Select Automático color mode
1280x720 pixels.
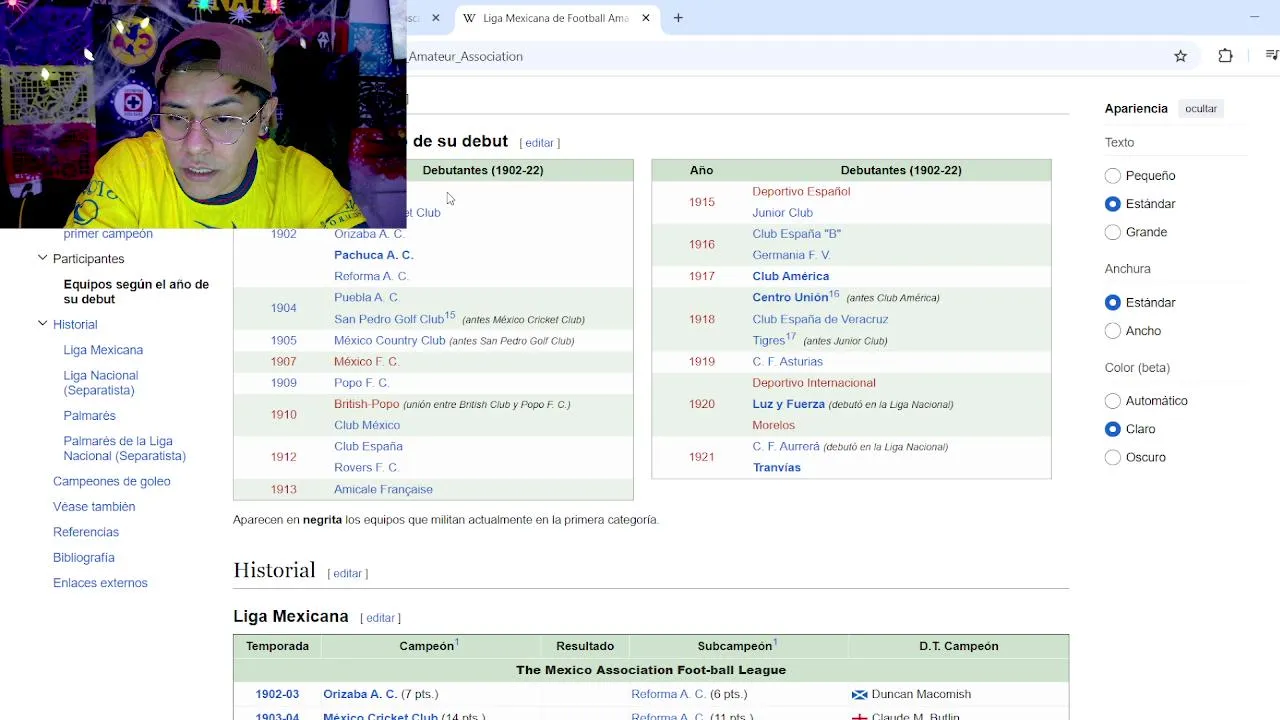click(x=1113, y=401)
